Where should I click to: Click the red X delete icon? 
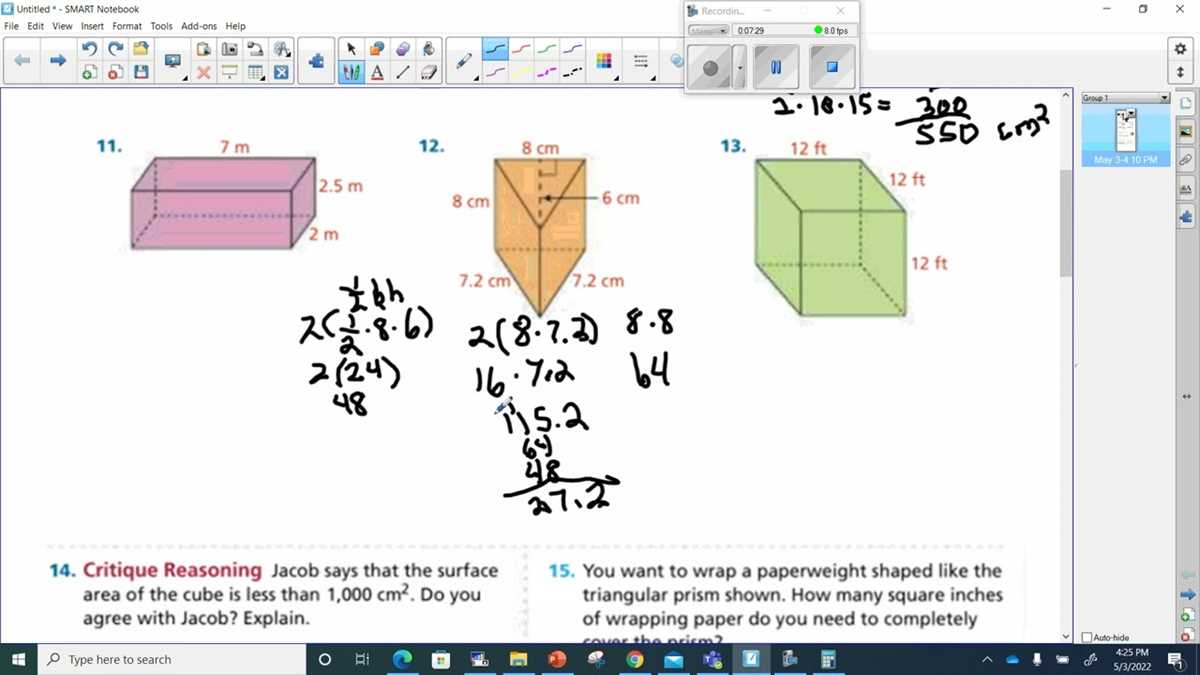[203, 72]
